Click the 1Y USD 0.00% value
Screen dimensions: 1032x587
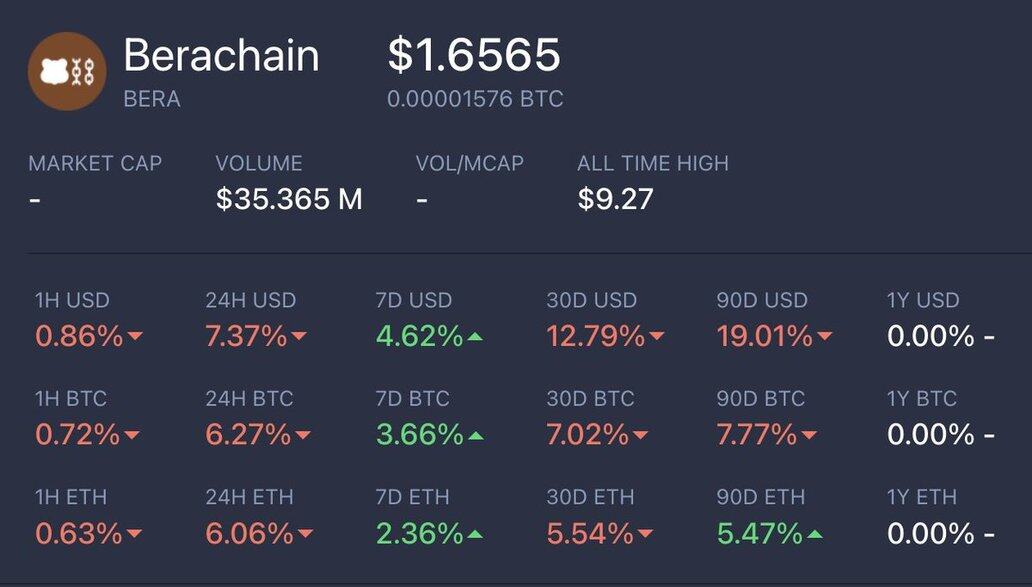[930, 336]
